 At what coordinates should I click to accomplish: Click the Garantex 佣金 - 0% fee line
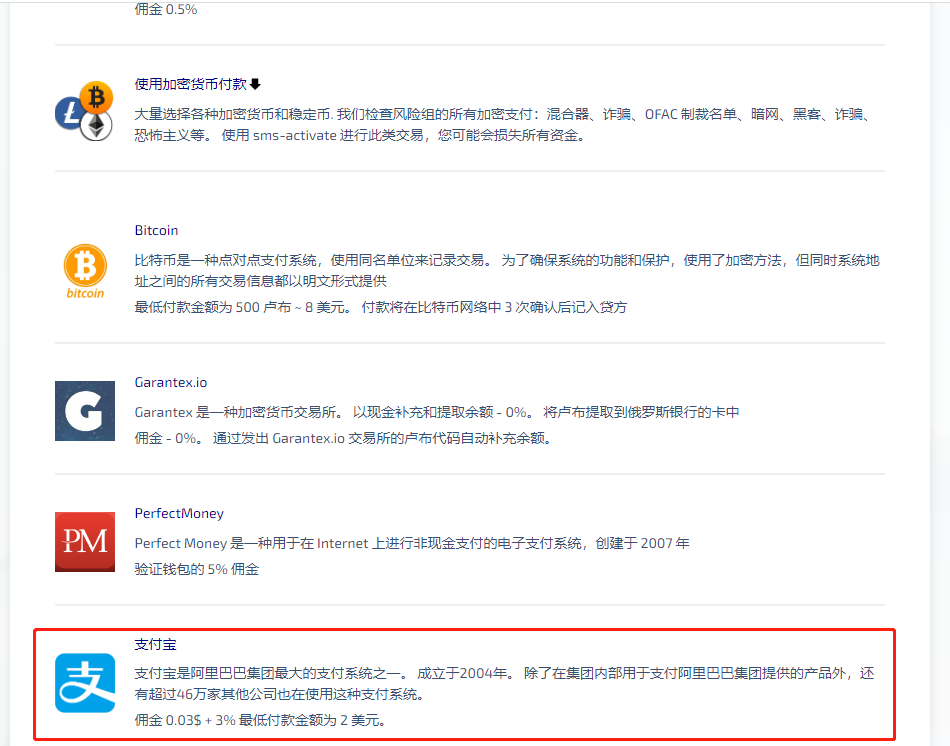(x=342, y=438)
